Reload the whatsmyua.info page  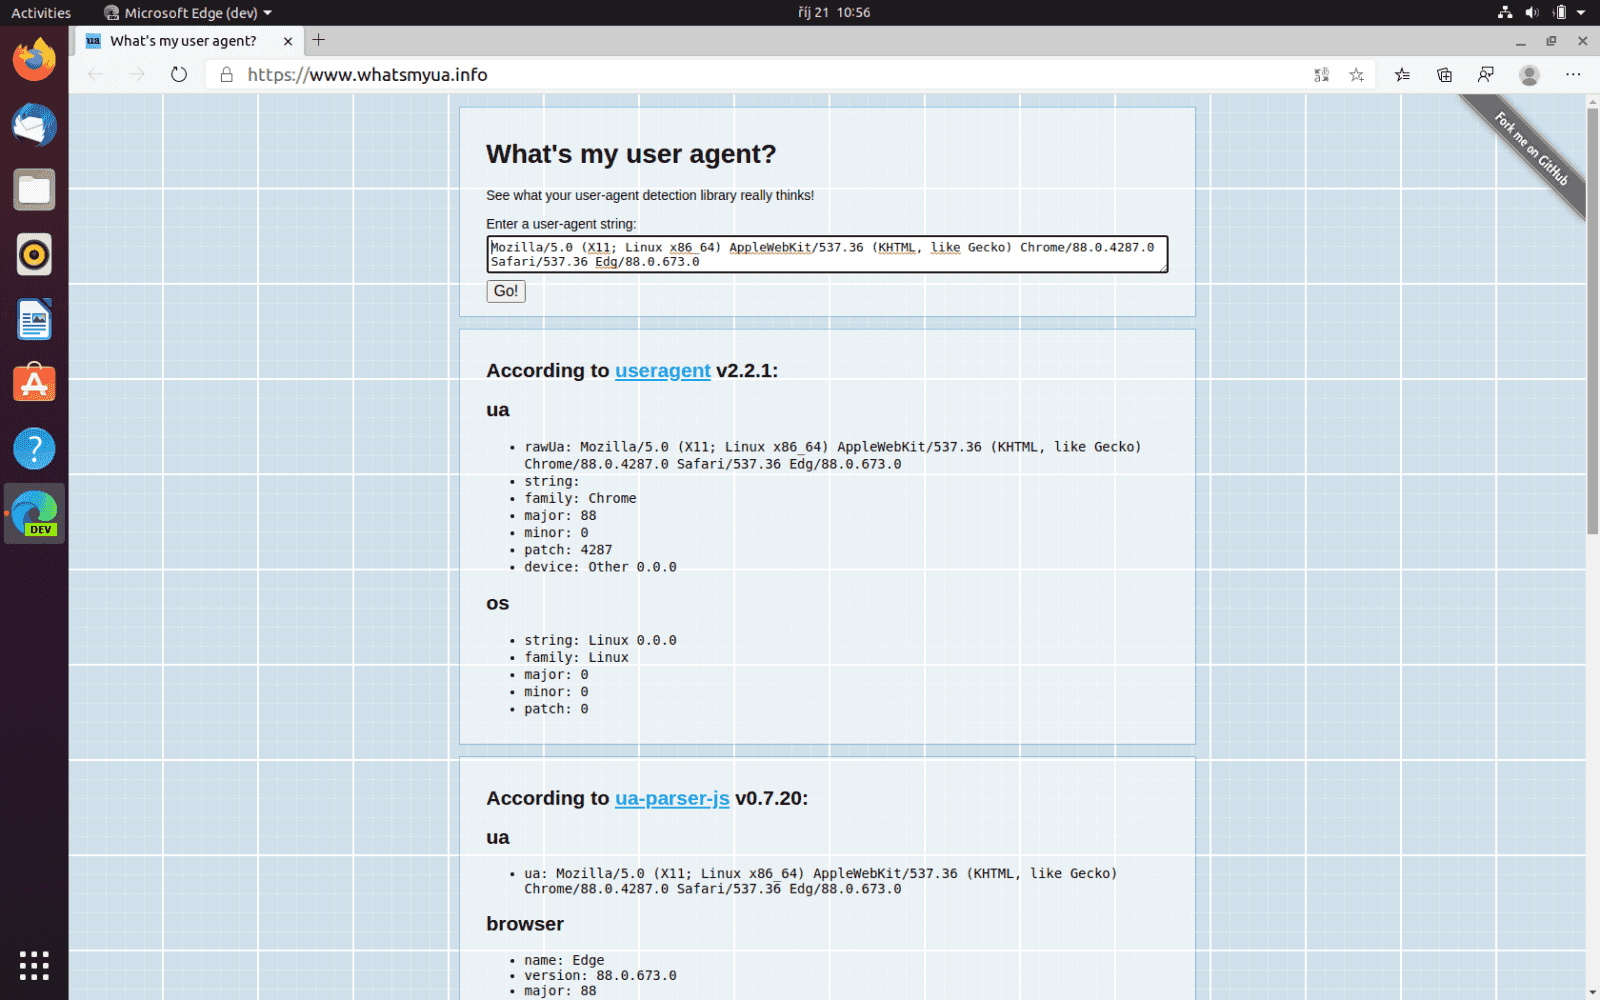pyautogui.click(x=179, y=75)
